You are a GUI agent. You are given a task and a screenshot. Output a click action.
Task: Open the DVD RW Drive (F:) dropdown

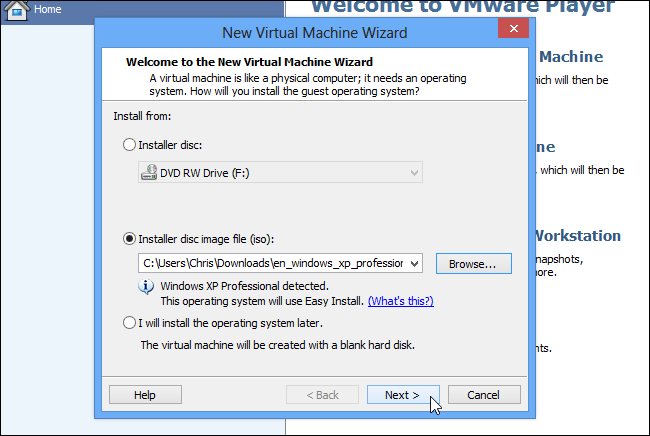(280, 172)
